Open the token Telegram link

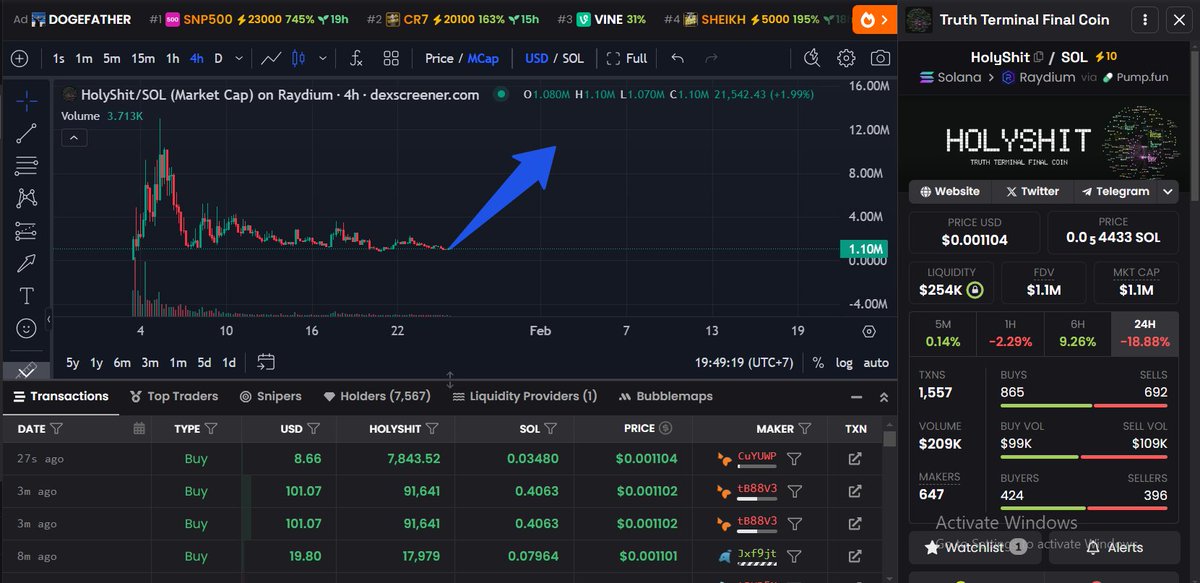(1116, 191)
